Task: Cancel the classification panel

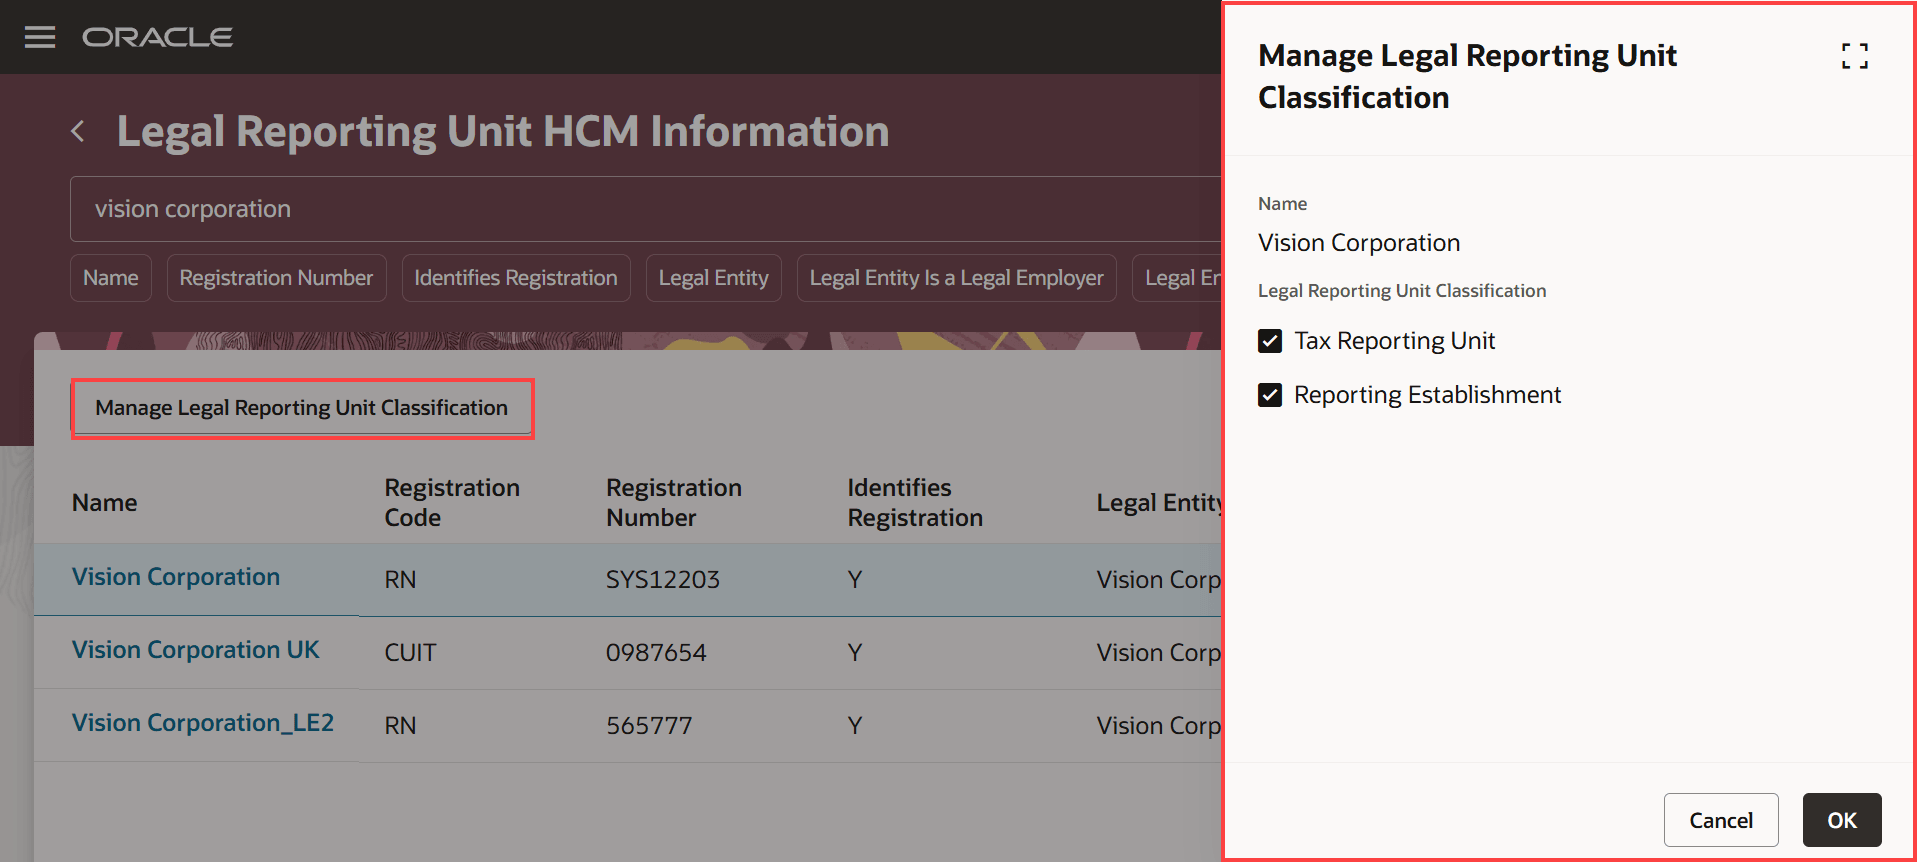Action: [1720, 820]
